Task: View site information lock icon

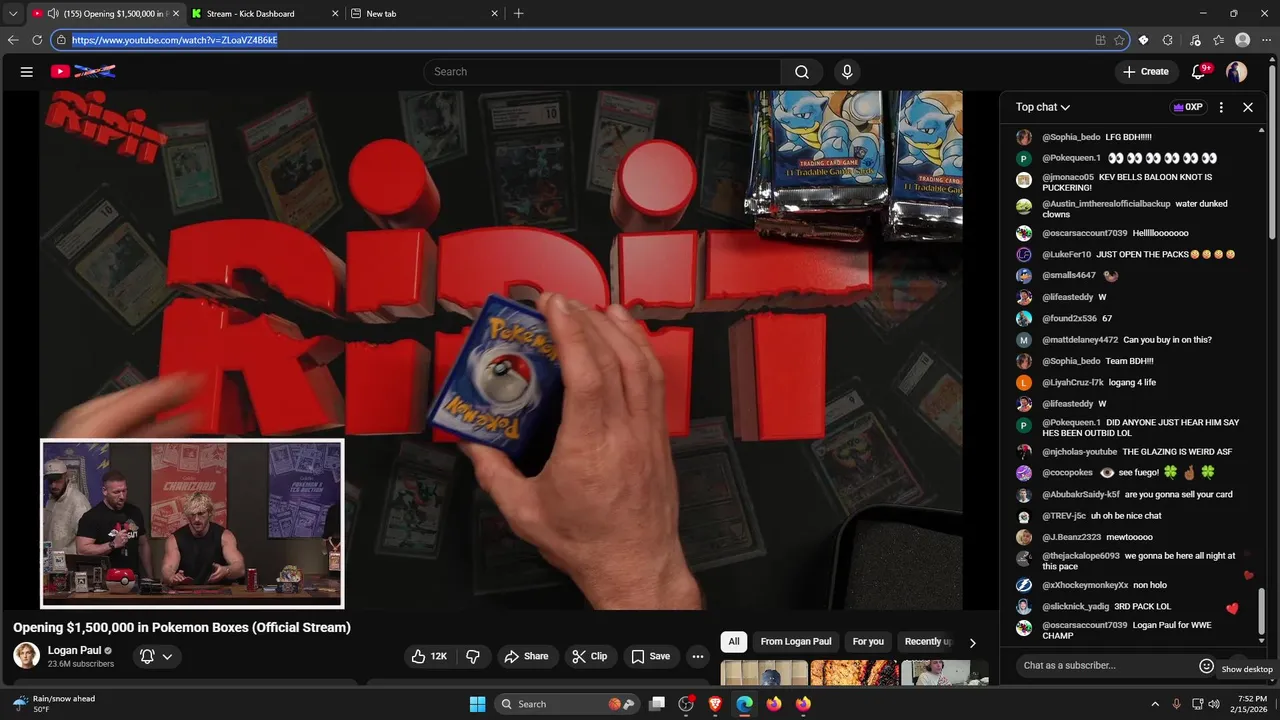Action: click(x=61, y=40)
